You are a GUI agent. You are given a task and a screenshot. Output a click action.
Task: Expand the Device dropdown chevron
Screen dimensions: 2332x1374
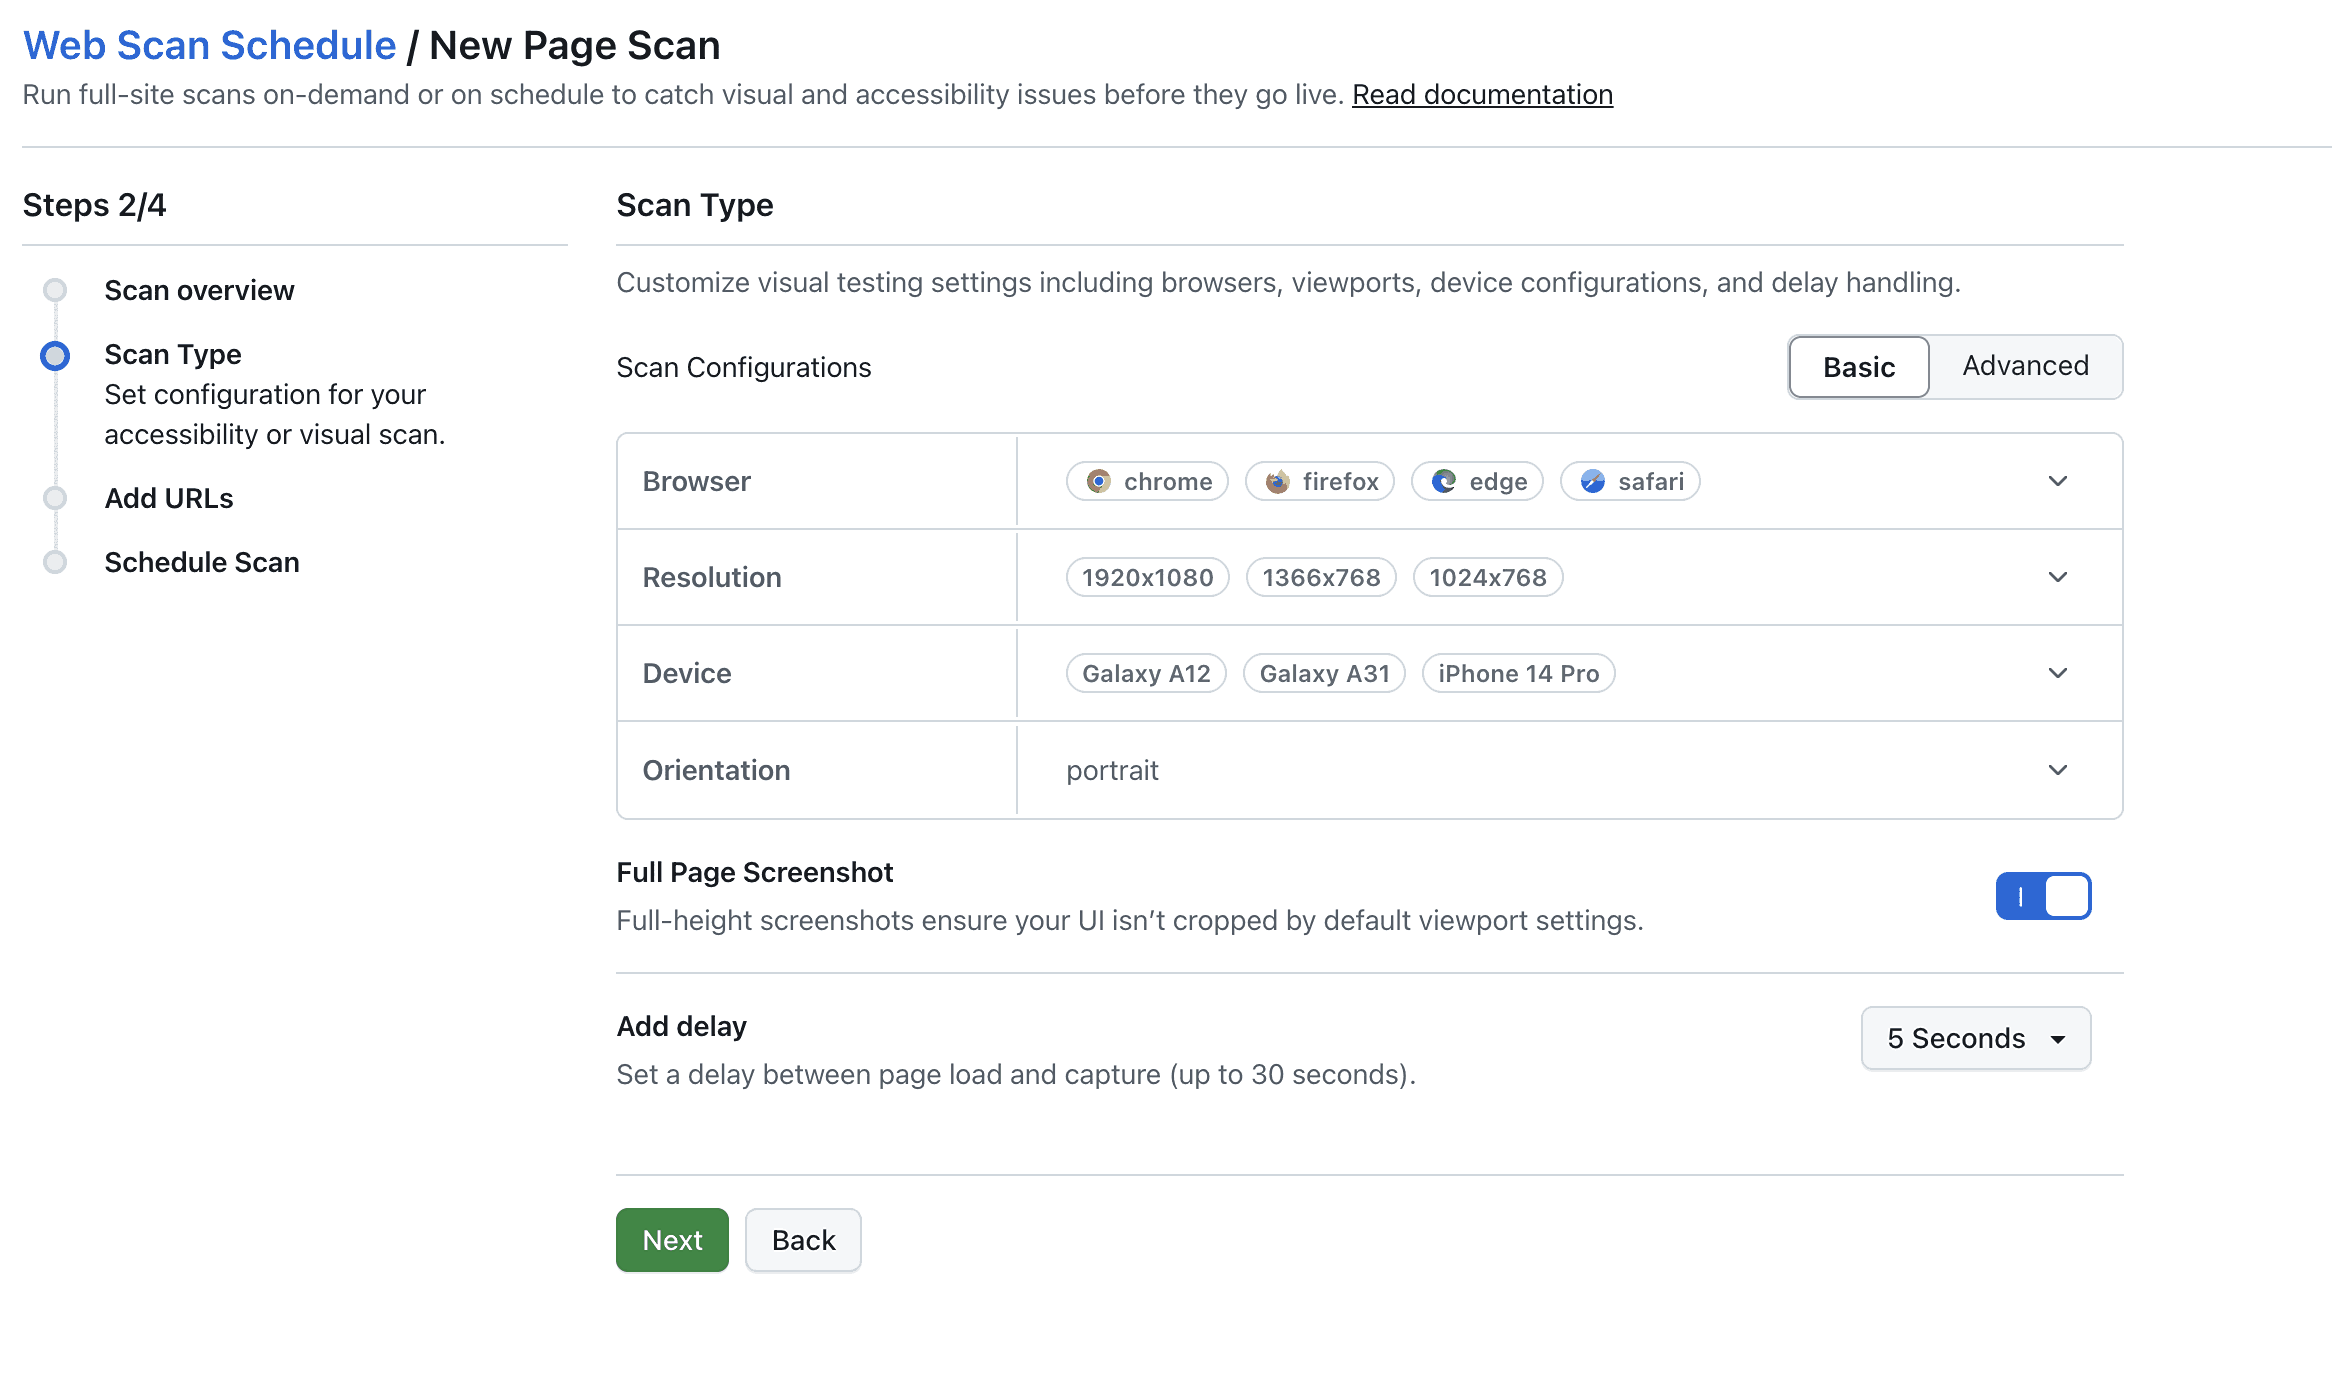click(x=2057, y=673)
